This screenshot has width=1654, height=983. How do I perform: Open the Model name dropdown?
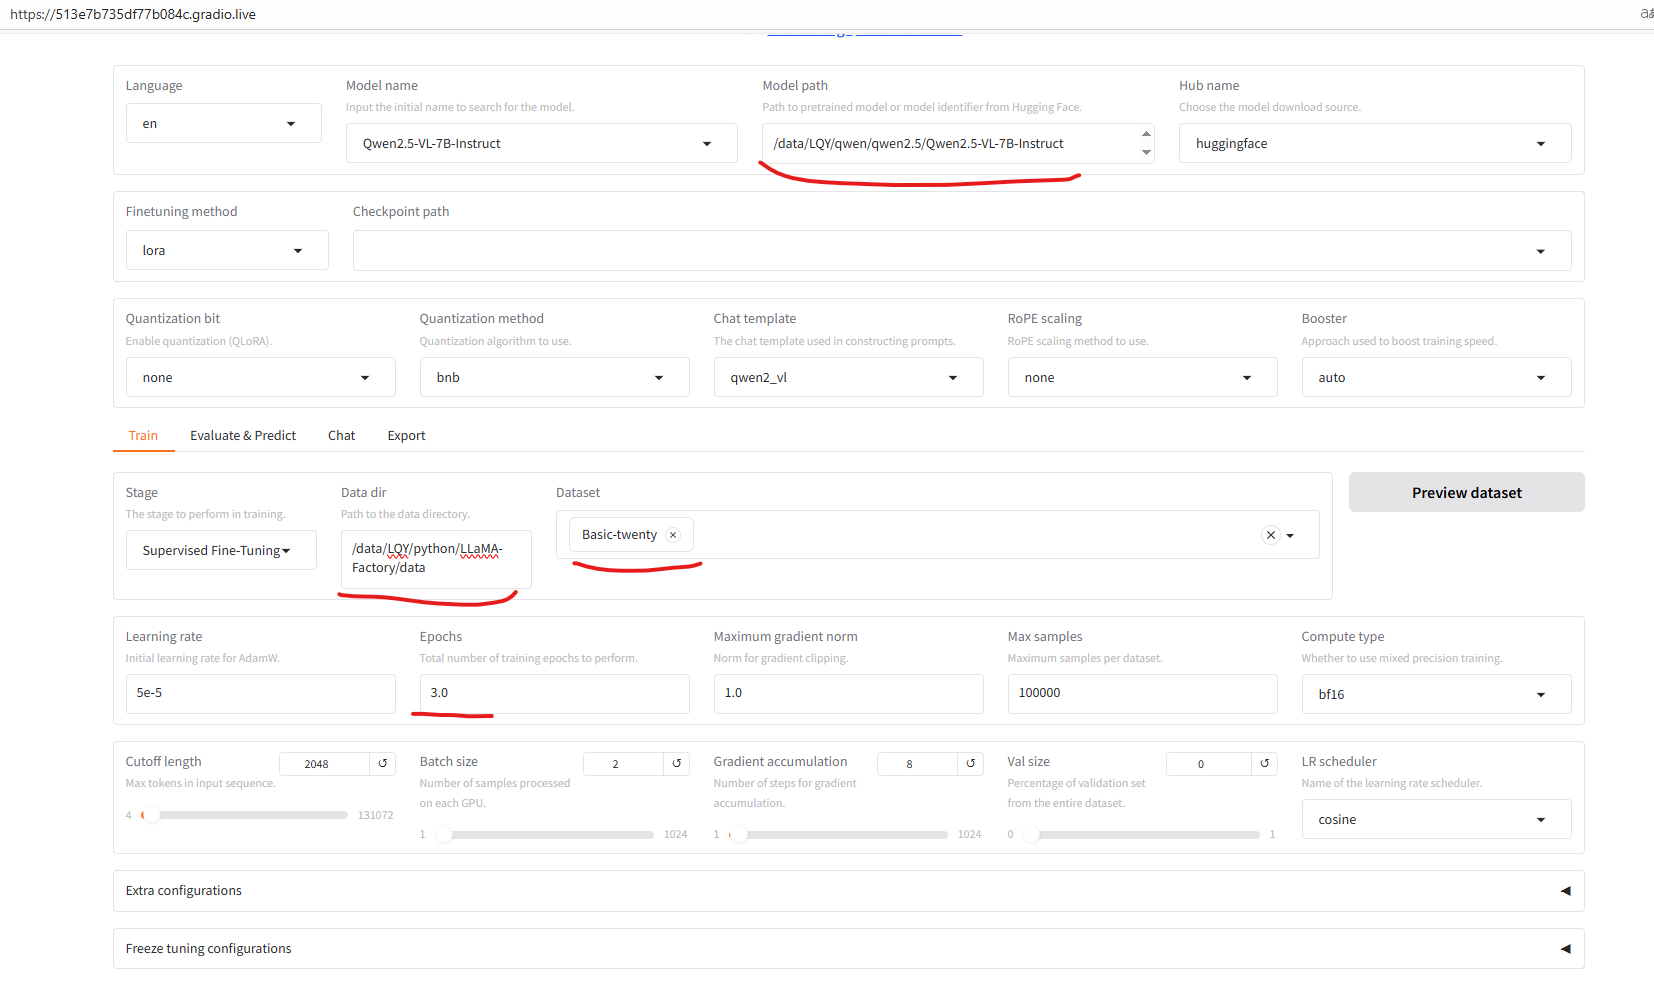(x=542, y=143)
